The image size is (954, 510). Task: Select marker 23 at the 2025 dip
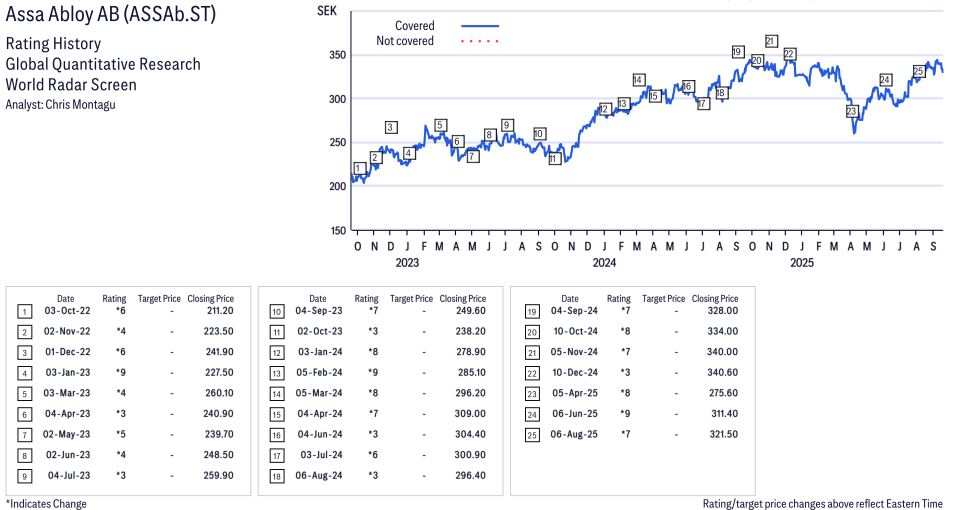[x=852, y=112]
